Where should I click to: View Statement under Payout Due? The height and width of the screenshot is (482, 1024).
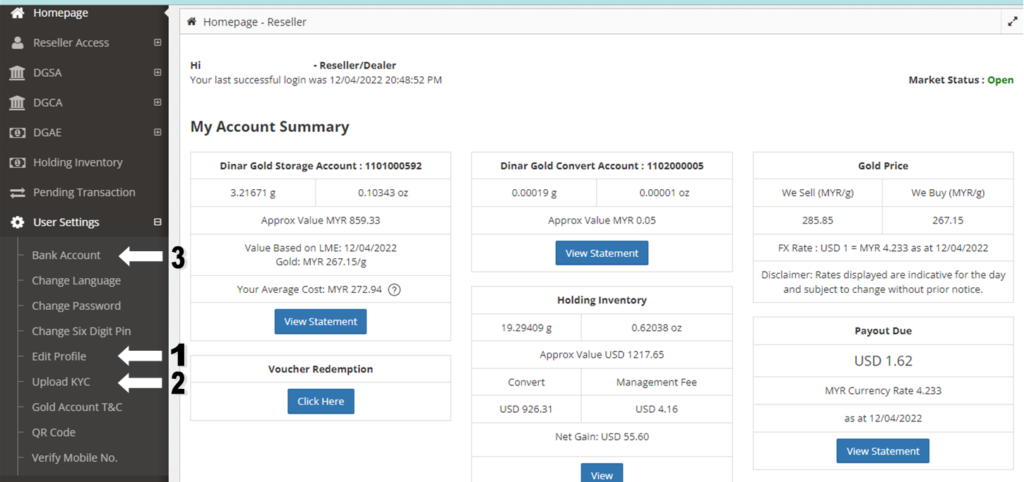point(882,451)
